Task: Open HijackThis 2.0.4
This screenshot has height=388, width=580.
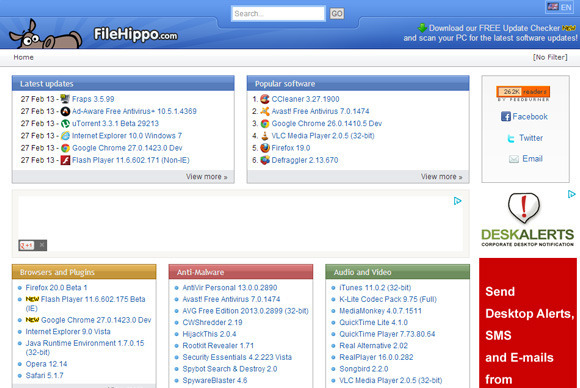Action: click(x=209, y=334)
